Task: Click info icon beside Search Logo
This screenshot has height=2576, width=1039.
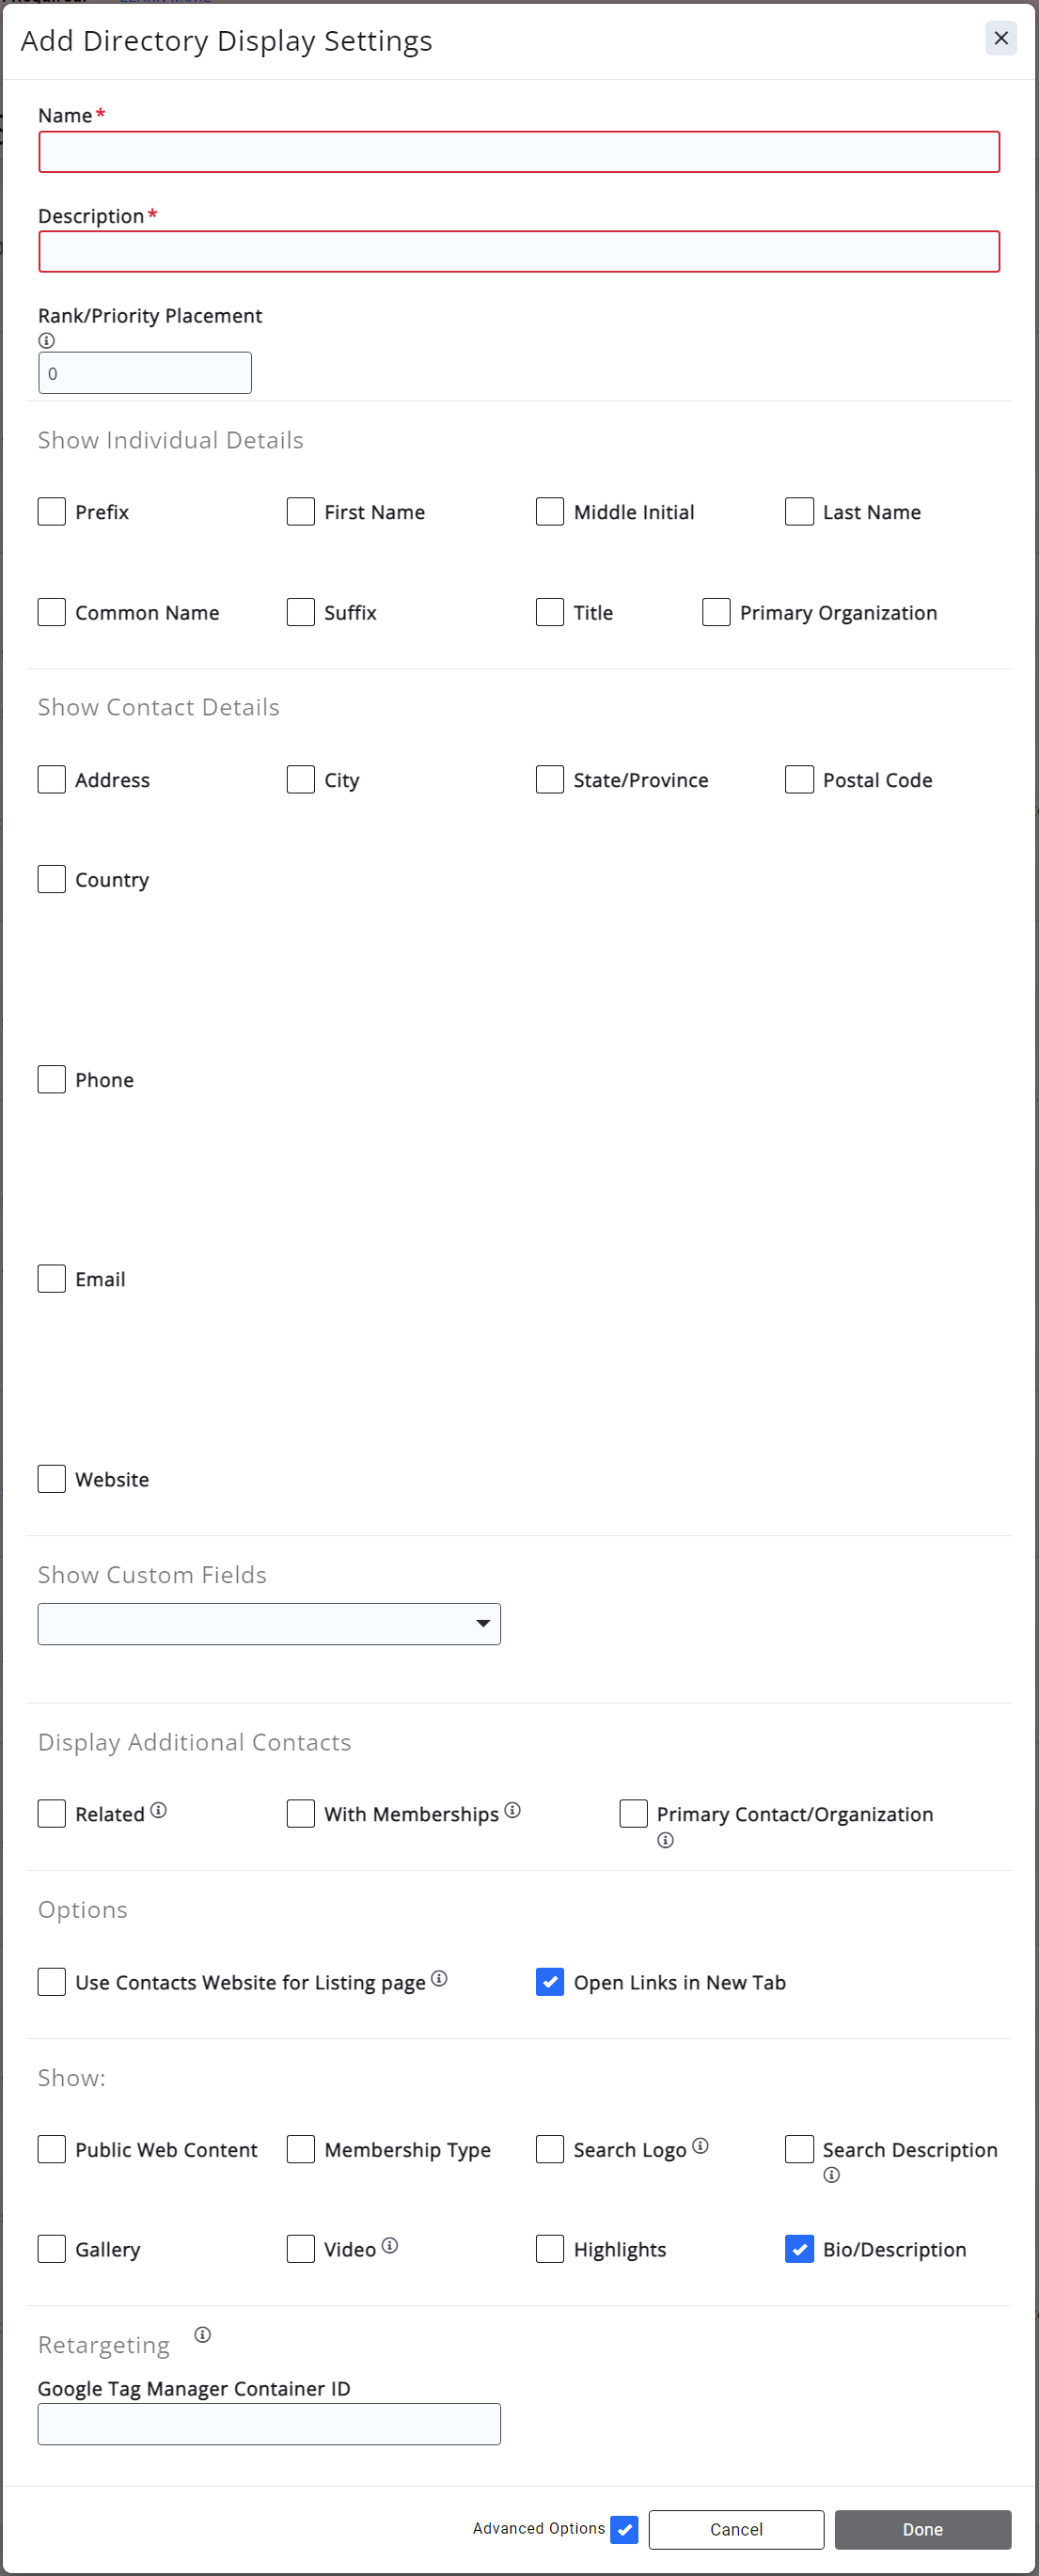Action: (x=700, y=2145)
